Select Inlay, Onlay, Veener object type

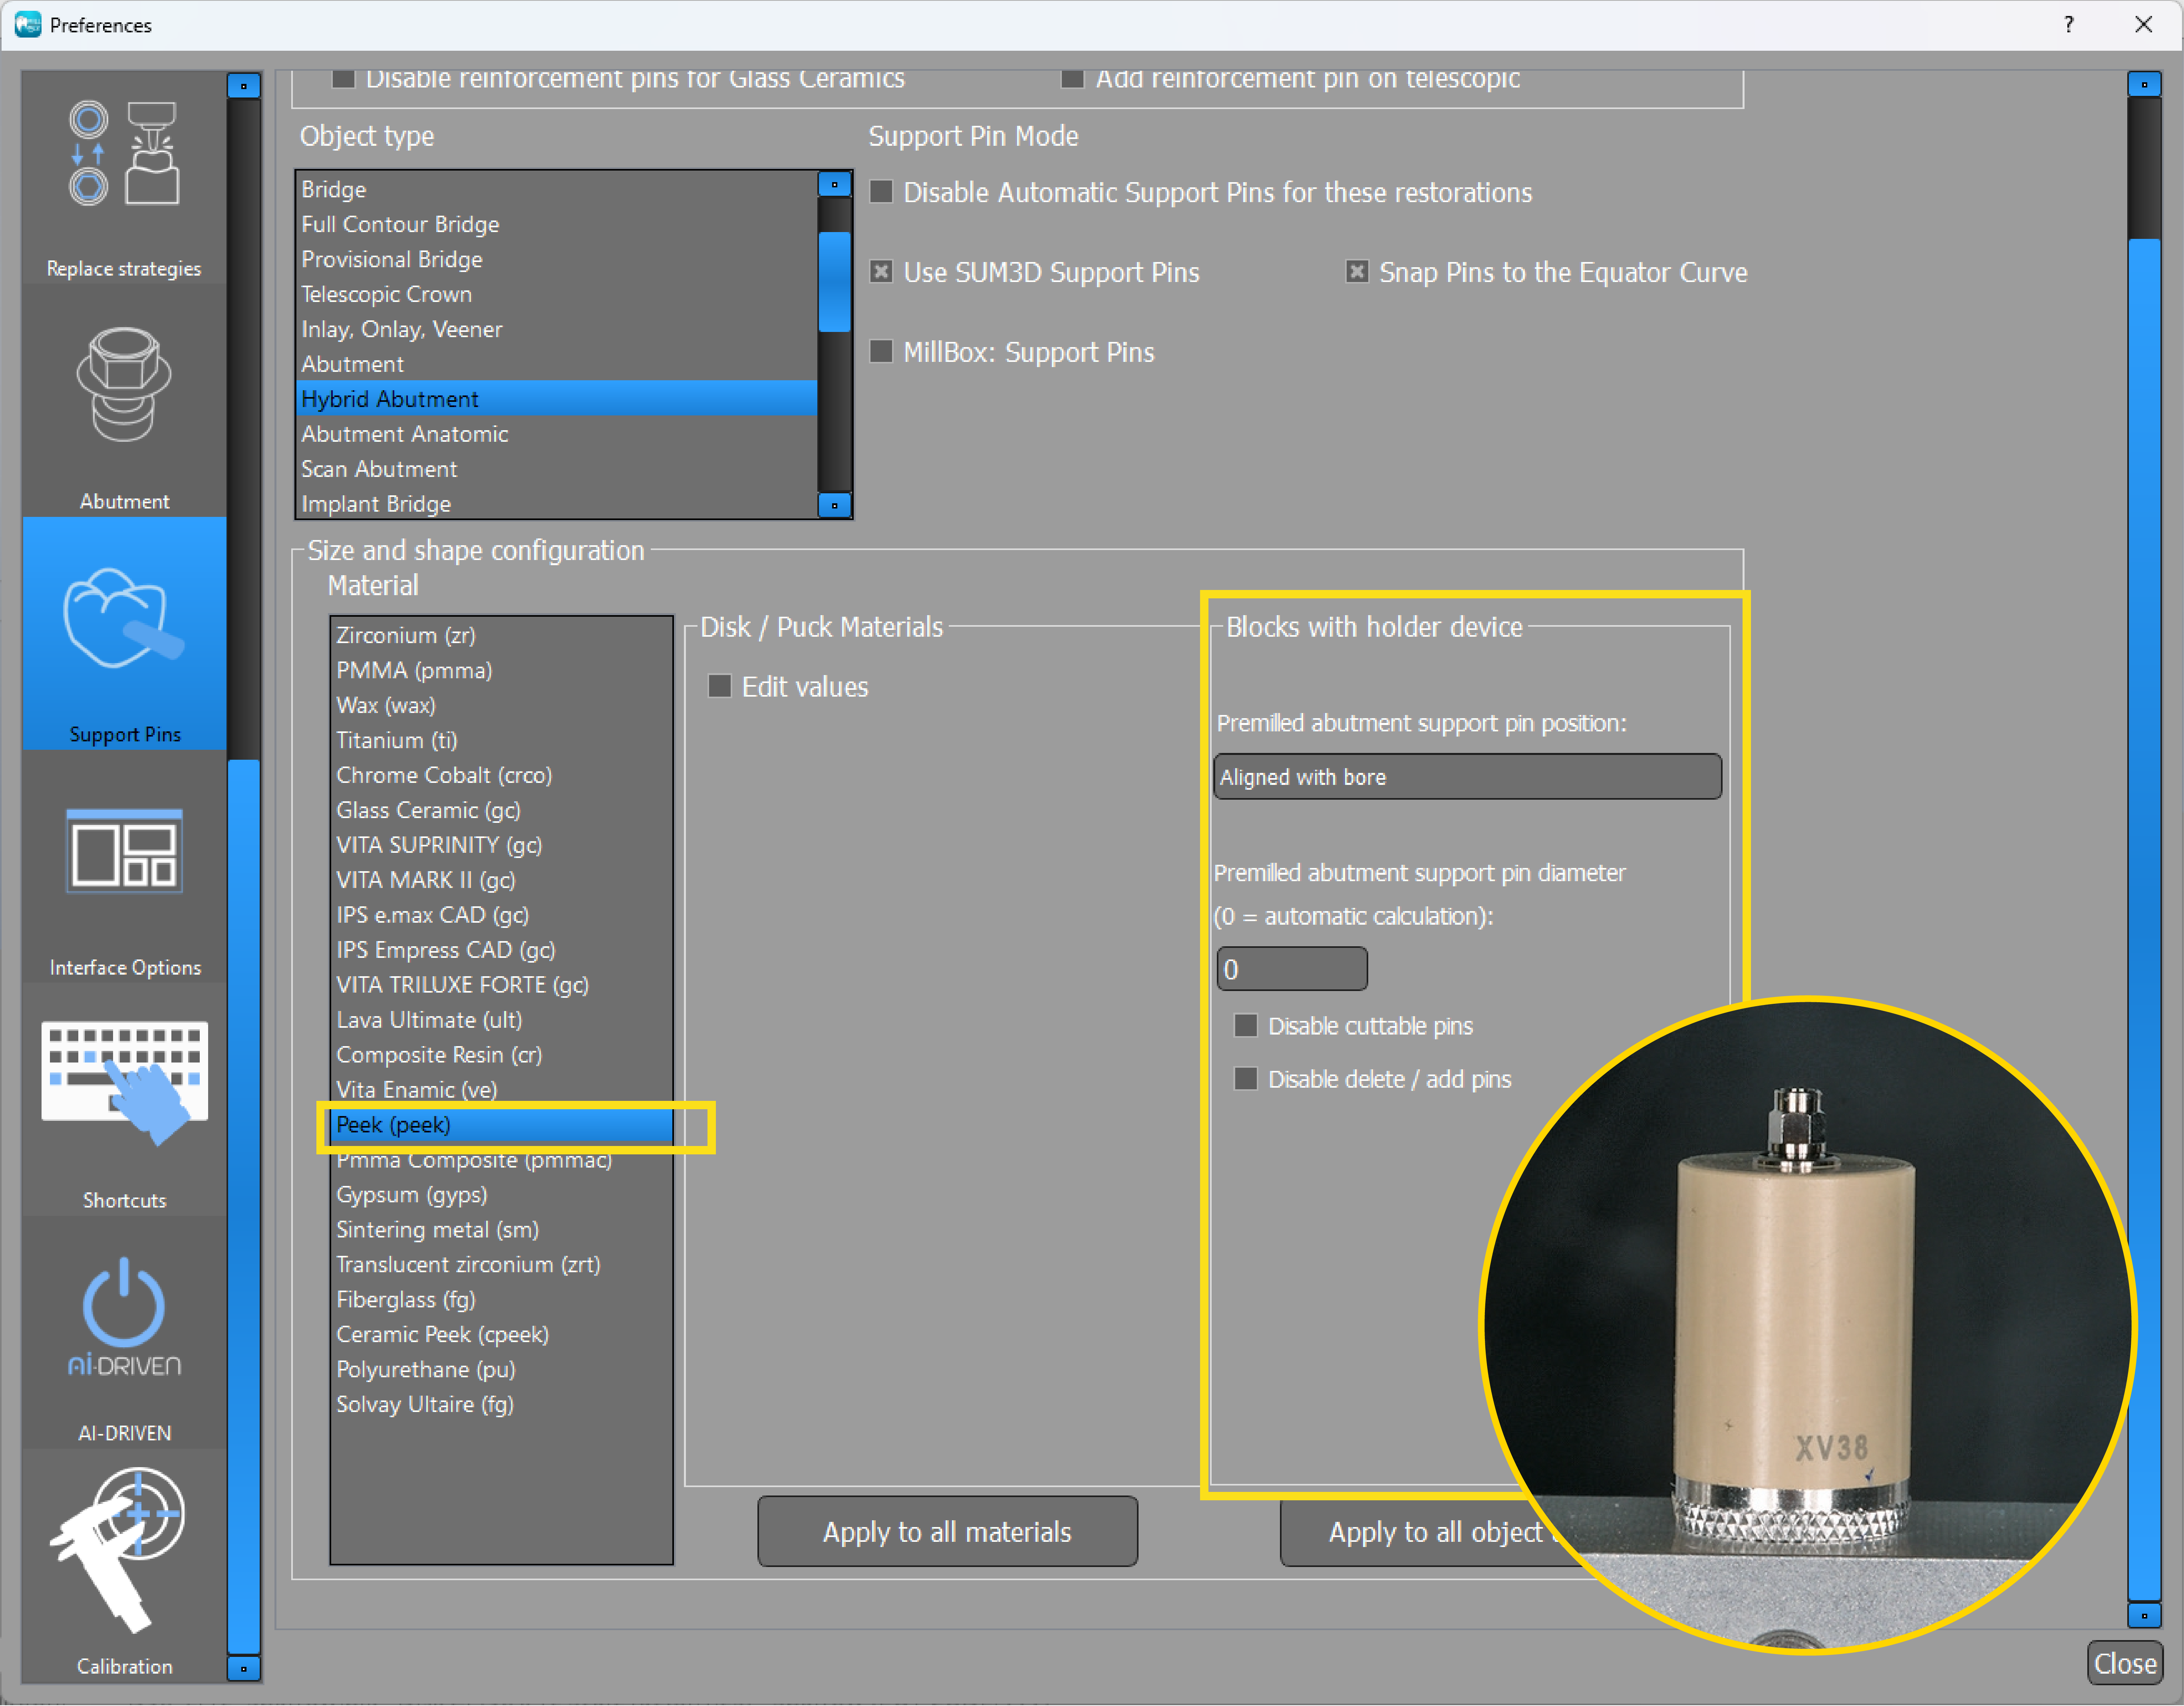click(557, 329)
